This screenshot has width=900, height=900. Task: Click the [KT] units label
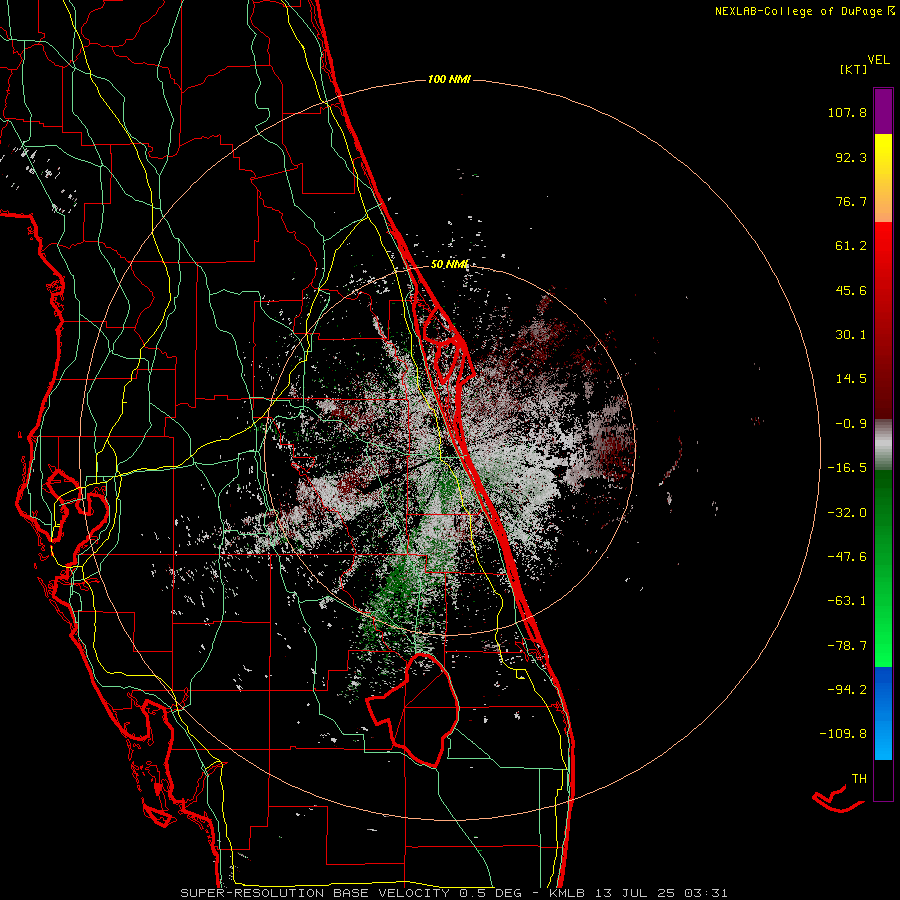[x=854, y=69]
